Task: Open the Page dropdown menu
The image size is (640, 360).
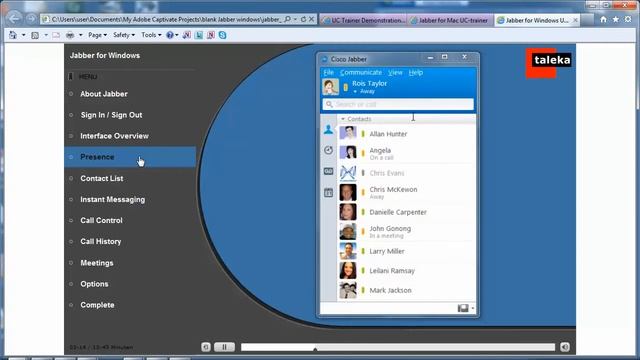Action: coord(98,35)
